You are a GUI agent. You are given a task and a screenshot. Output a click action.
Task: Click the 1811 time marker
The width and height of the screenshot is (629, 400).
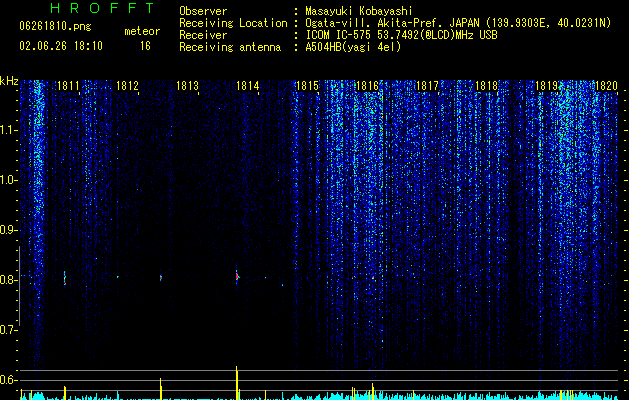(x=68, y=86)
